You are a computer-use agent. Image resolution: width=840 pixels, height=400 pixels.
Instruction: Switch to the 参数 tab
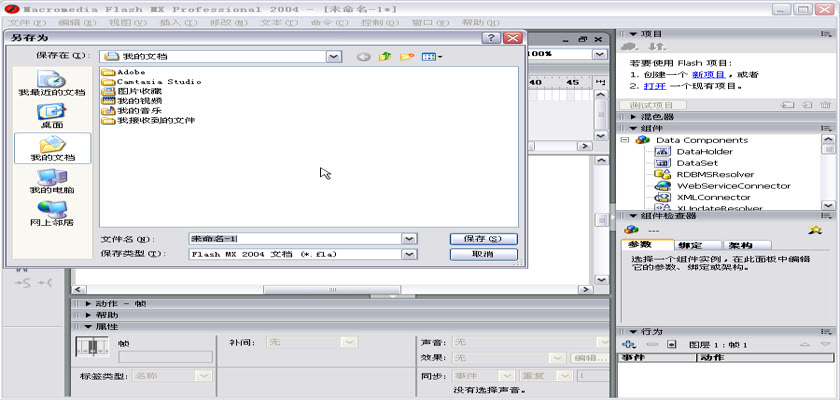click(x=647, y=245)
